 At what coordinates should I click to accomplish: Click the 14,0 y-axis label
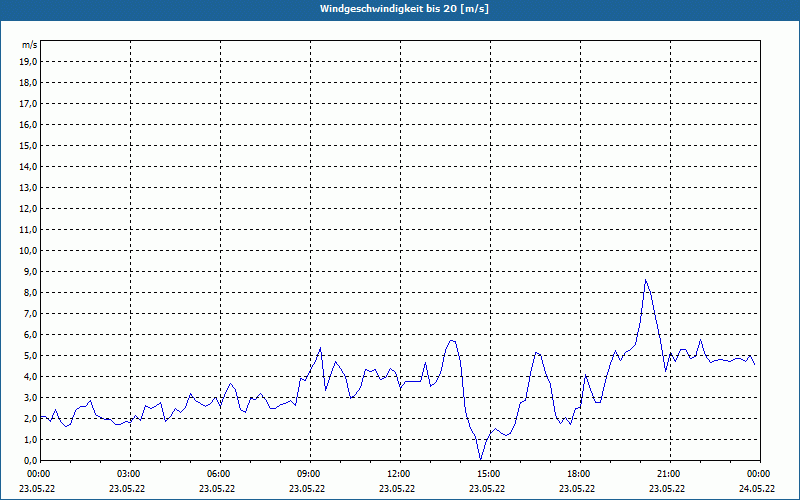tap(29, 167)
